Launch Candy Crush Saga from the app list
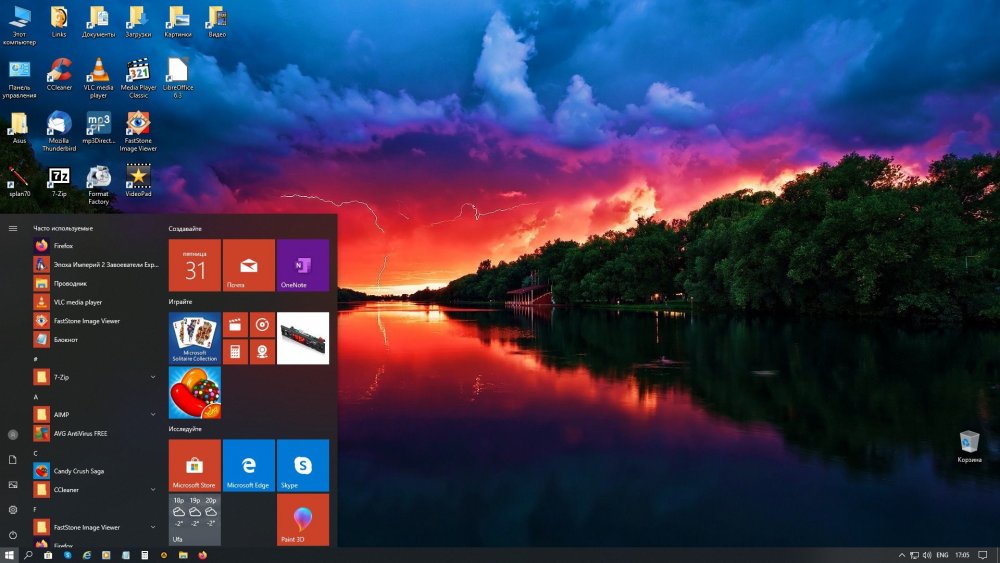Screen dimensions: 1000x563 pos(96,471)
